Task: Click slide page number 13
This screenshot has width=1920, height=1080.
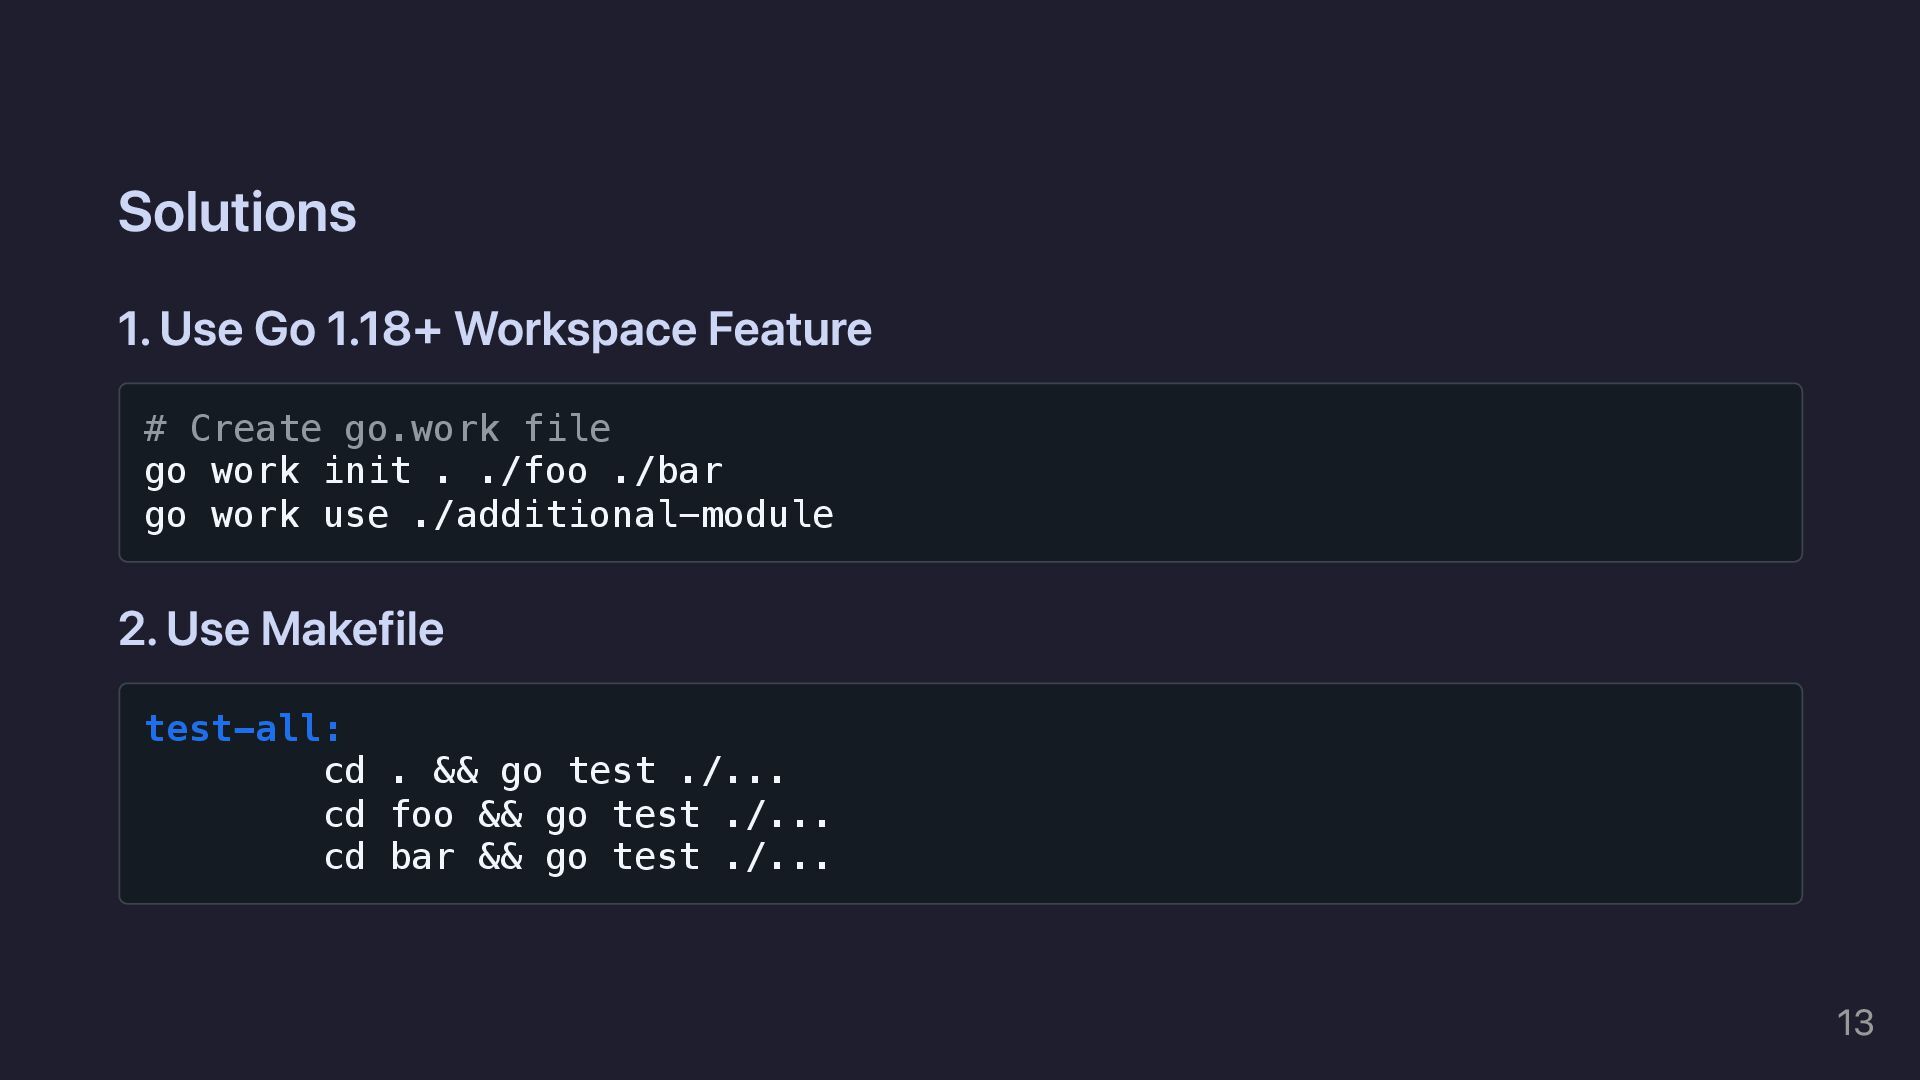Action: [x=1855, y=1022]
